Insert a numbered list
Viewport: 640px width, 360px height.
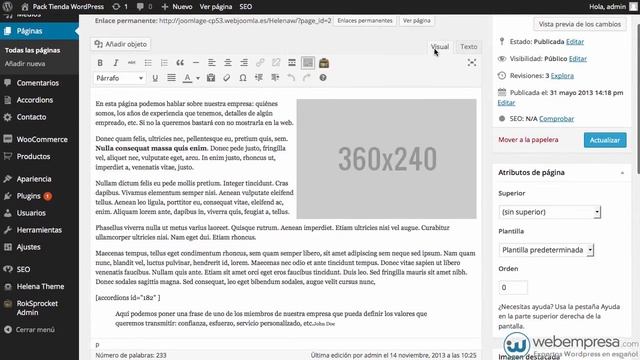pos(164,63)
